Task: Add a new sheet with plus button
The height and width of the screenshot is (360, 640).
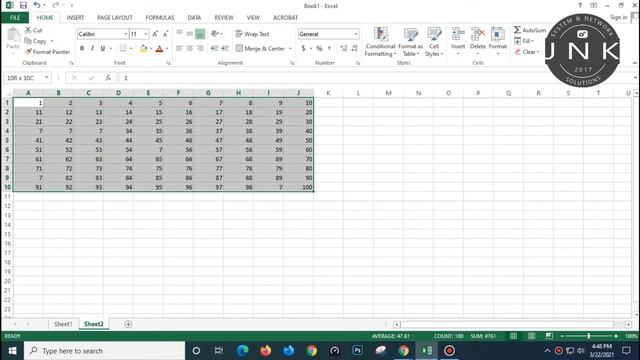Action: click(128, 324)
